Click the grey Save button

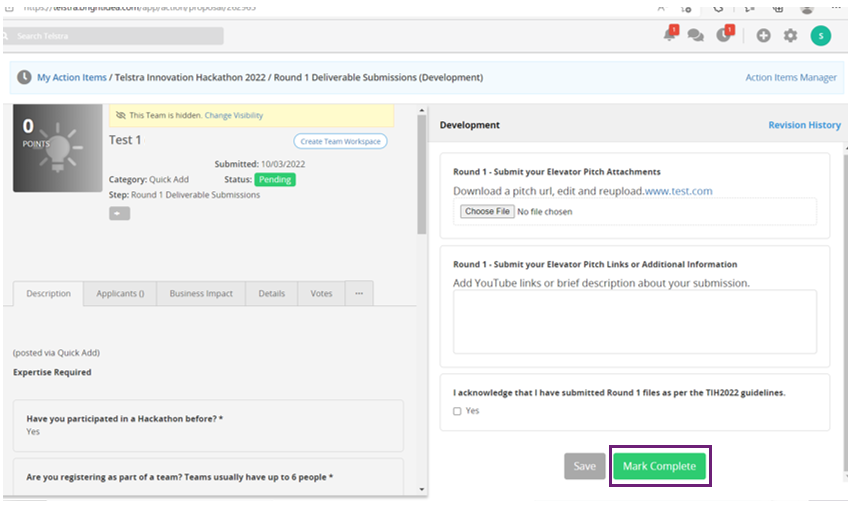pos(584,466)
